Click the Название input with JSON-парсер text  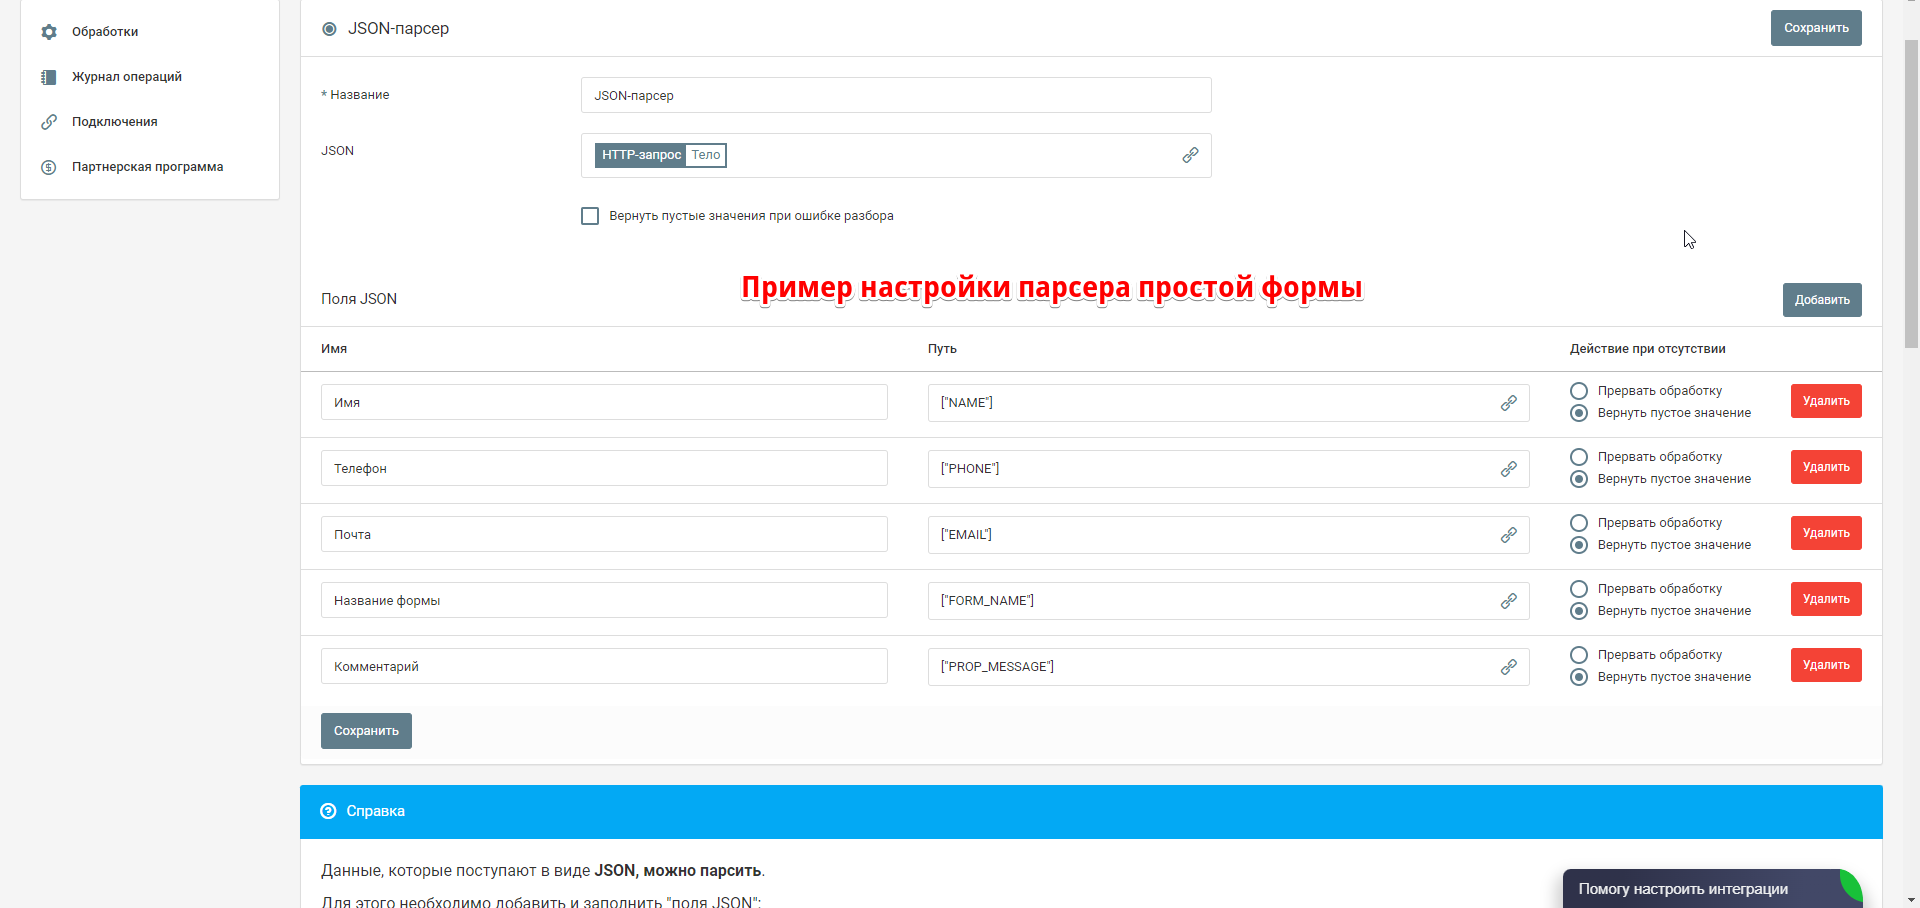click(x=895, y=96)
